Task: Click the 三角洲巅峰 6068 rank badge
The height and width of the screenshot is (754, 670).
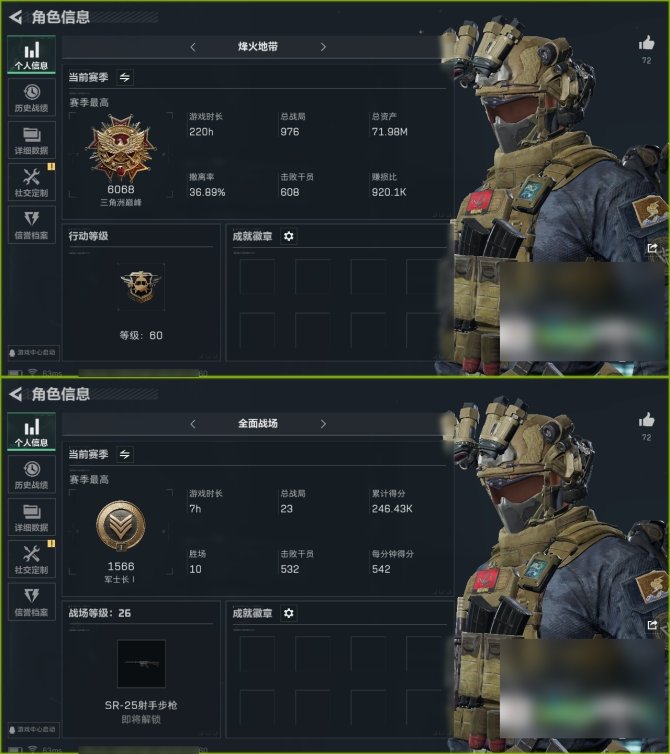Action: (x=121, y=148)
